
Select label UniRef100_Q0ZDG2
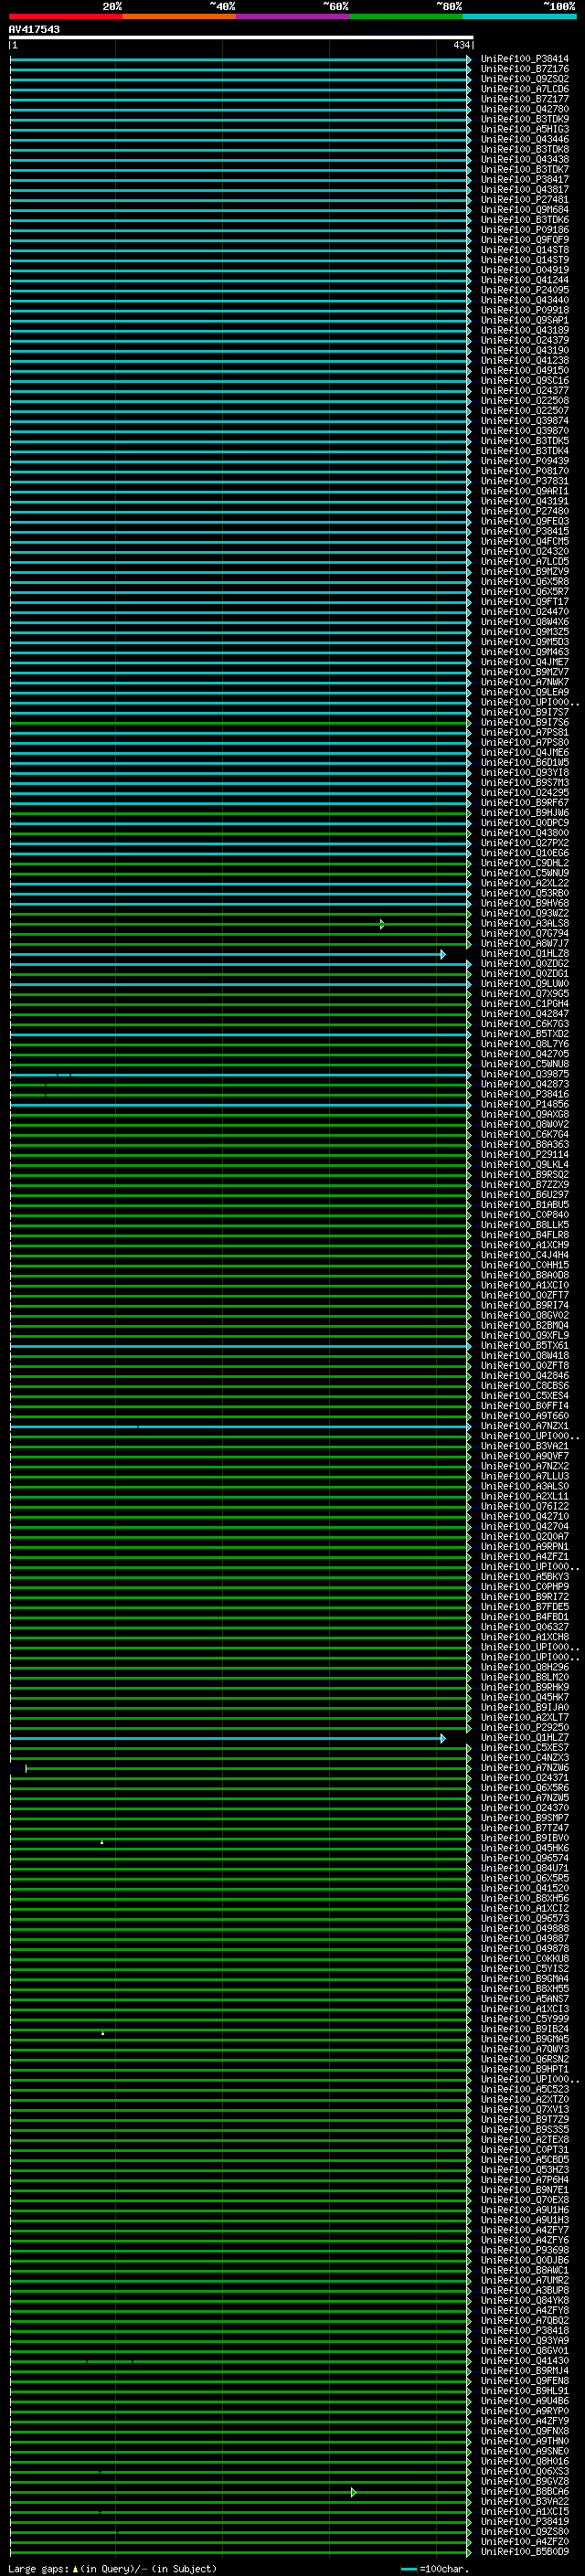[x=525, y=963]
